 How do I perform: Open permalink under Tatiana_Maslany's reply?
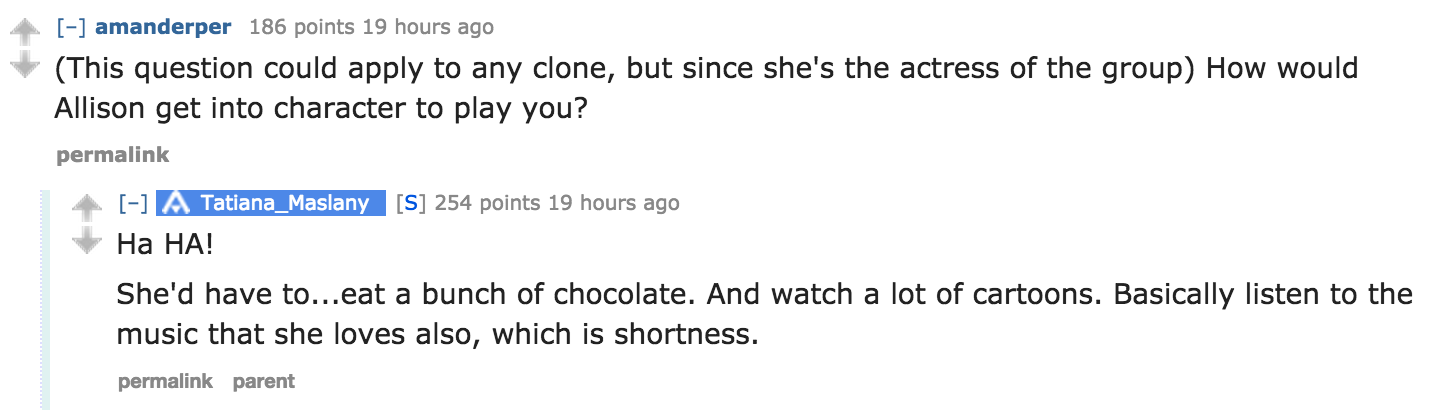tap(165, 381)
